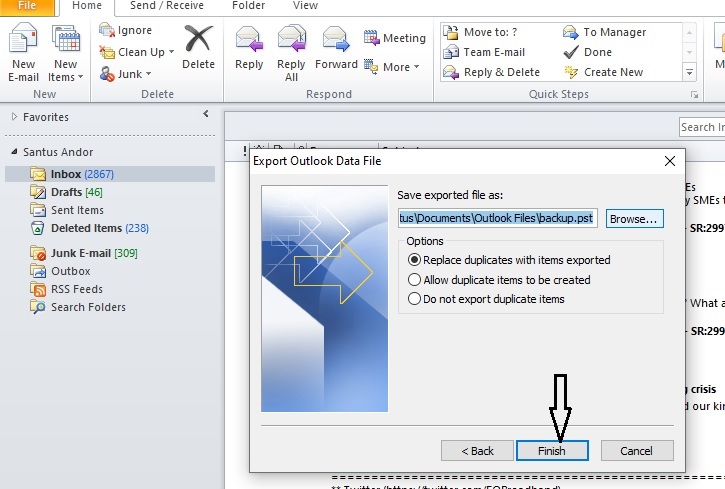Select the Team E-mail quick step
725x489 pixels.
[x=484, y=52]
